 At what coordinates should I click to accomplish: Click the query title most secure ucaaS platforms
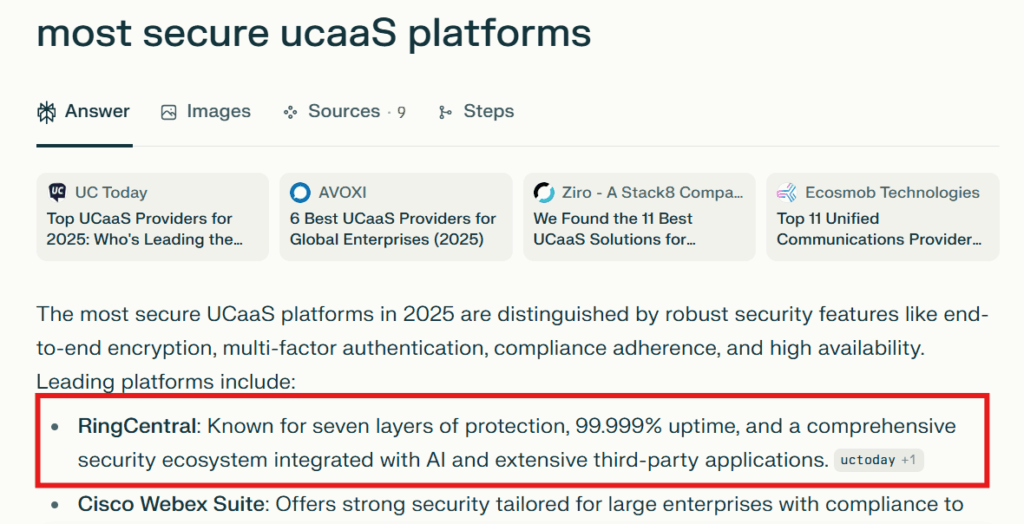click(x=314, y=33)
